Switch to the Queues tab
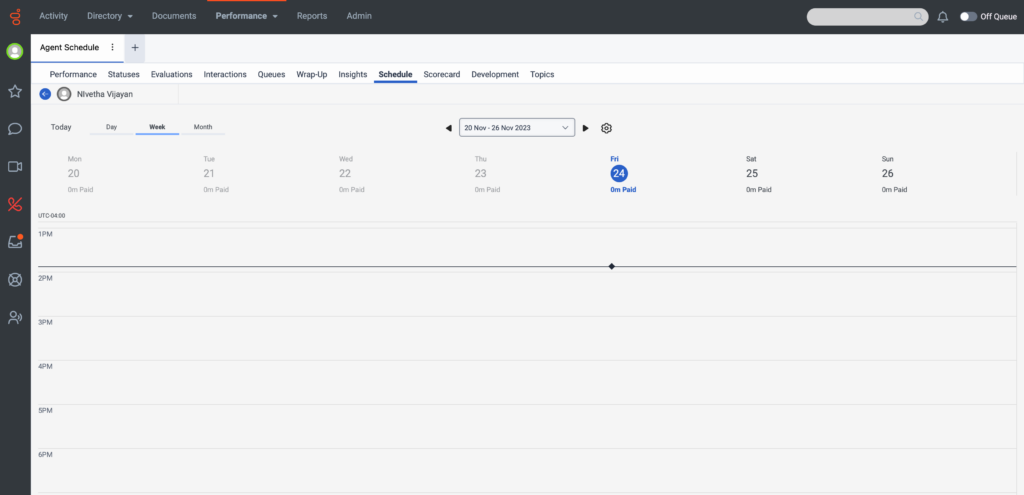This screenshot has width=1024, height=495. 272,74
